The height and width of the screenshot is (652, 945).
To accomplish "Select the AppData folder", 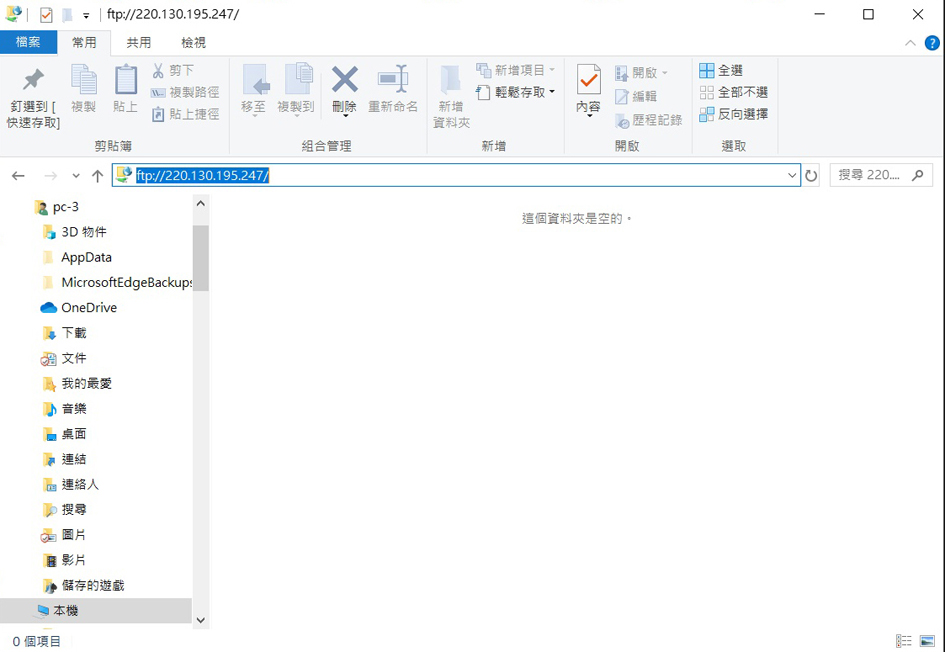I will coord(78,257).
